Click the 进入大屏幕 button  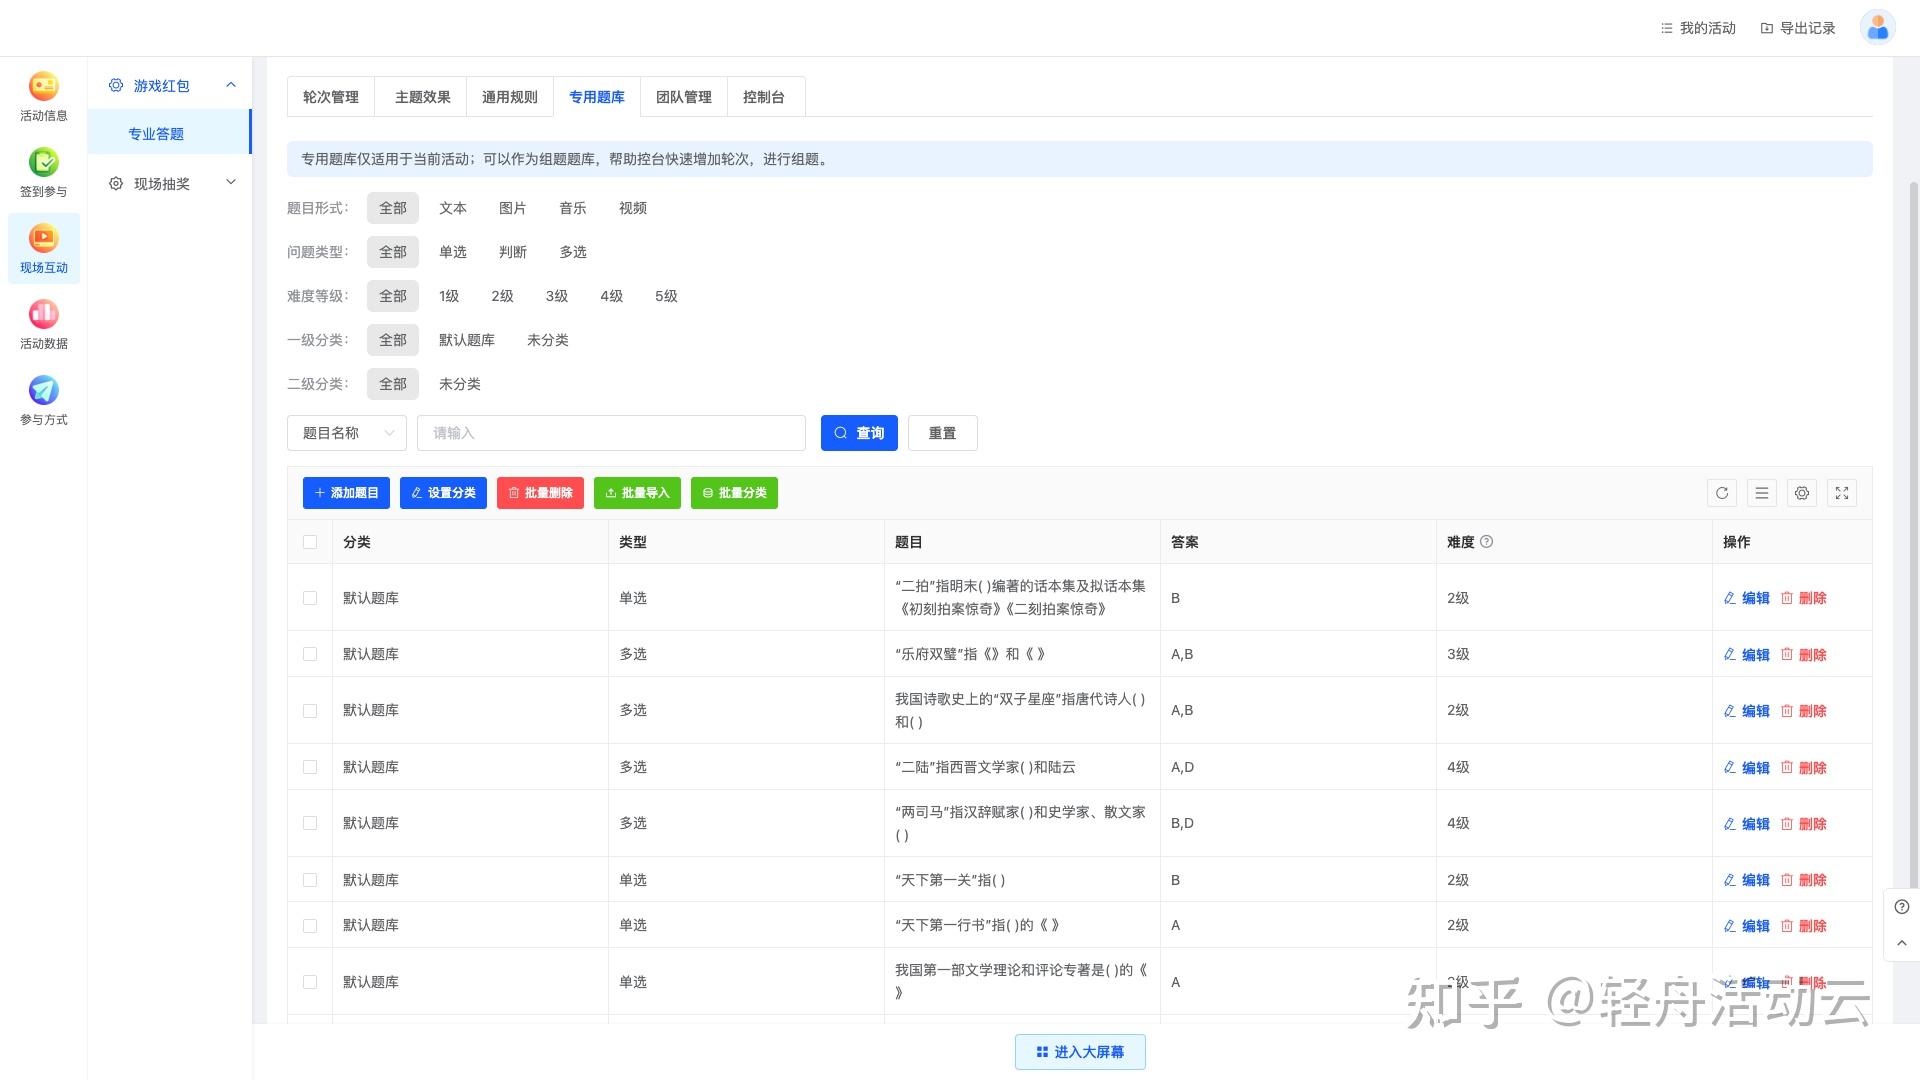(1080, 1052)
